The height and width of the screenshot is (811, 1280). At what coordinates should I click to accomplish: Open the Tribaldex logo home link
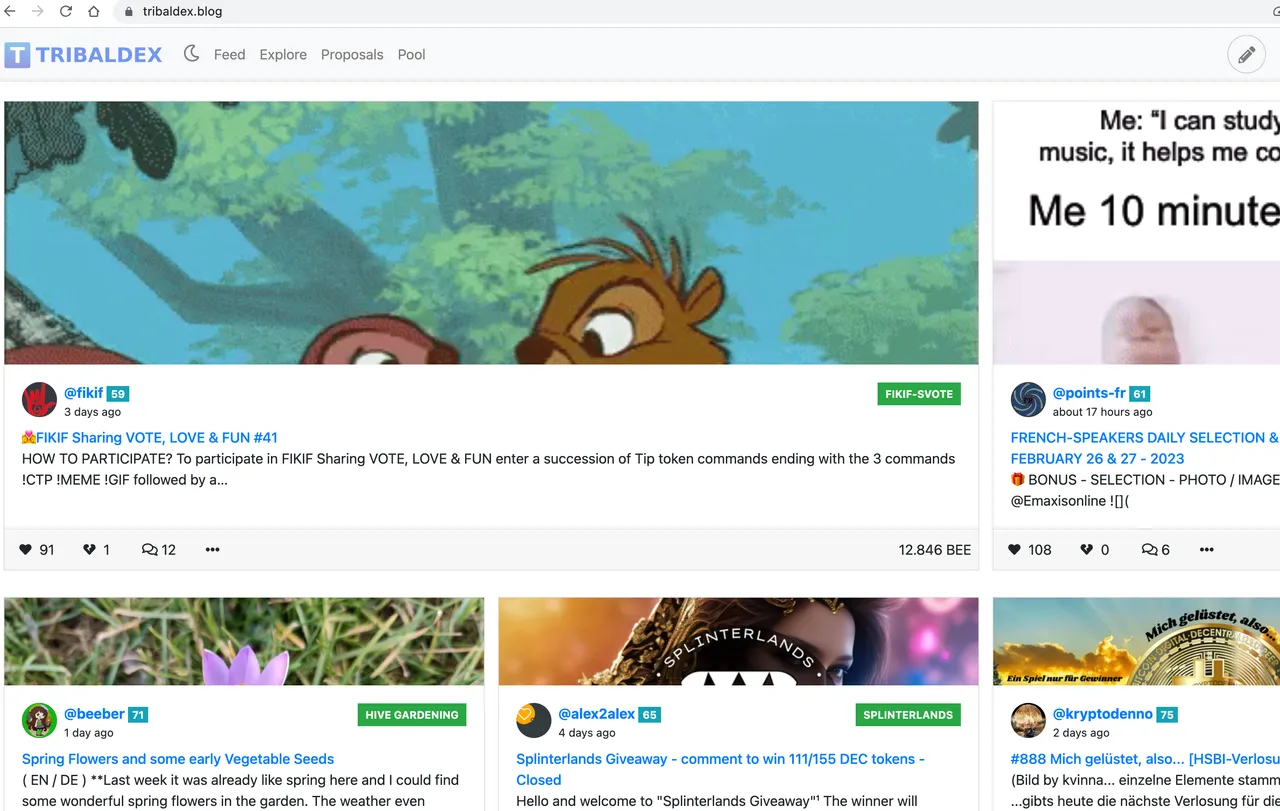coord(83,55)
